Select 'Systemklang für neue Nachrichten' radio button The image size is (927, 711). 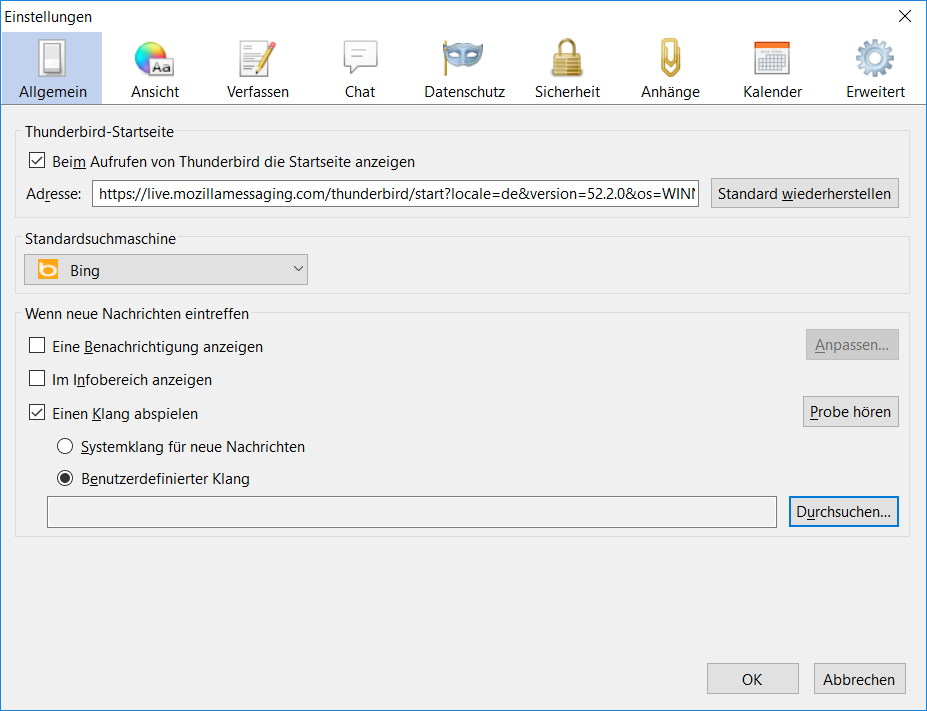pyautogui.click(x=65, y=446)
